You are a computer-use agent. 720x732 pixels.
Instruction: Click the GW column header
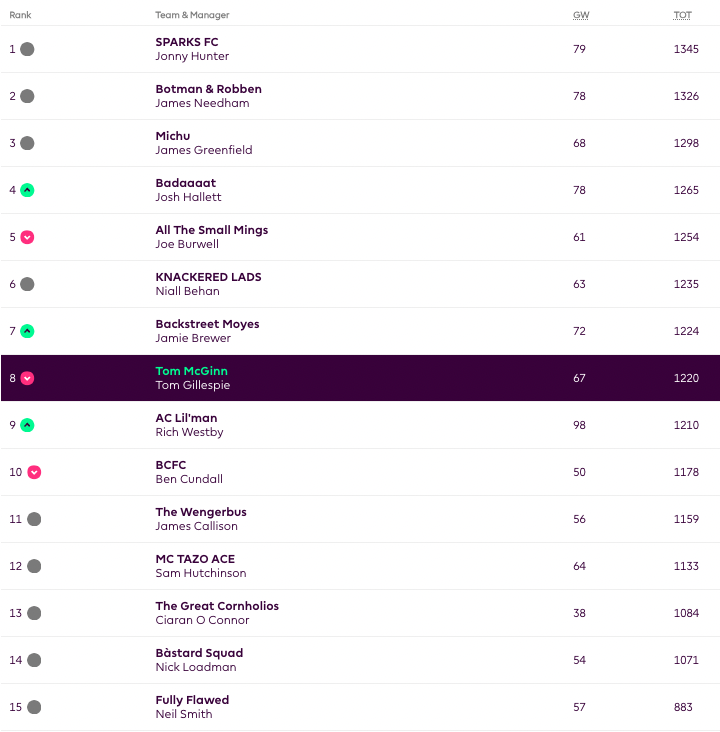click(x=580, y=15)
